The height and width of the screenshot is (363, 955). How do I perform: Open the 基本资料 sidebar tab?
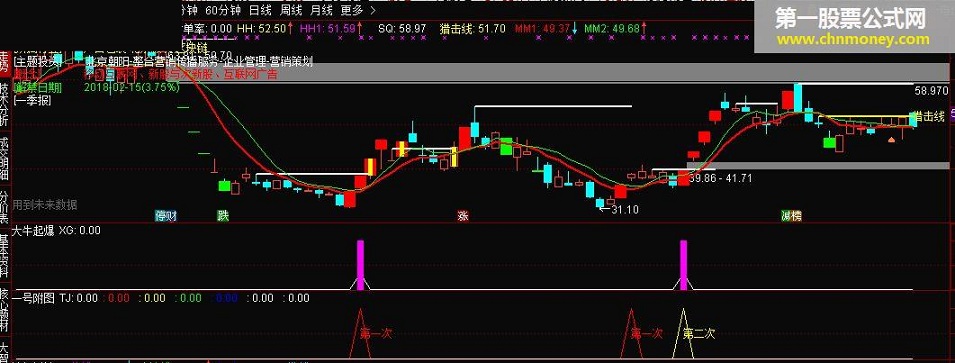[5, 256]
